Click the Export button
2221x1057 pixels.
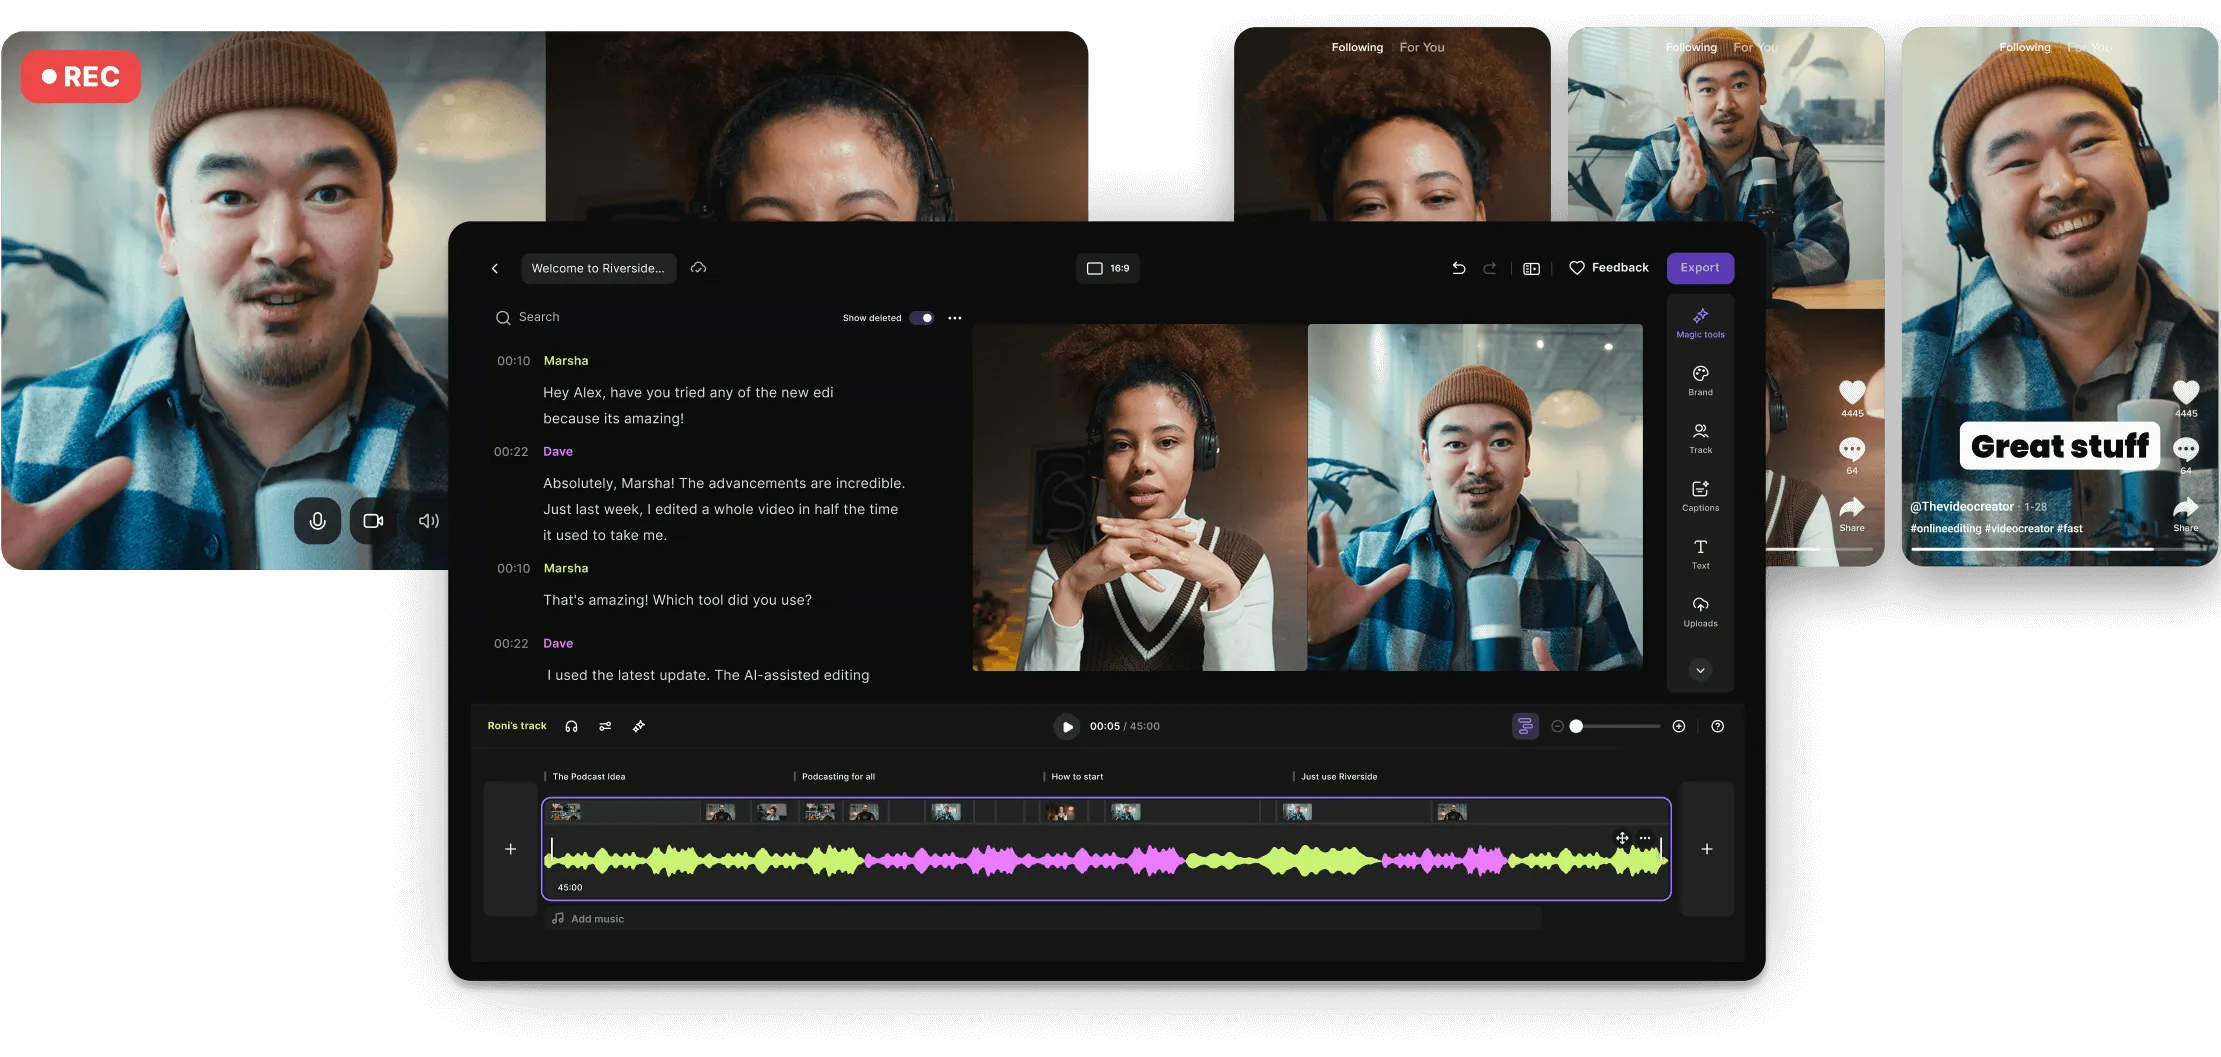[x=1700, y=268]
